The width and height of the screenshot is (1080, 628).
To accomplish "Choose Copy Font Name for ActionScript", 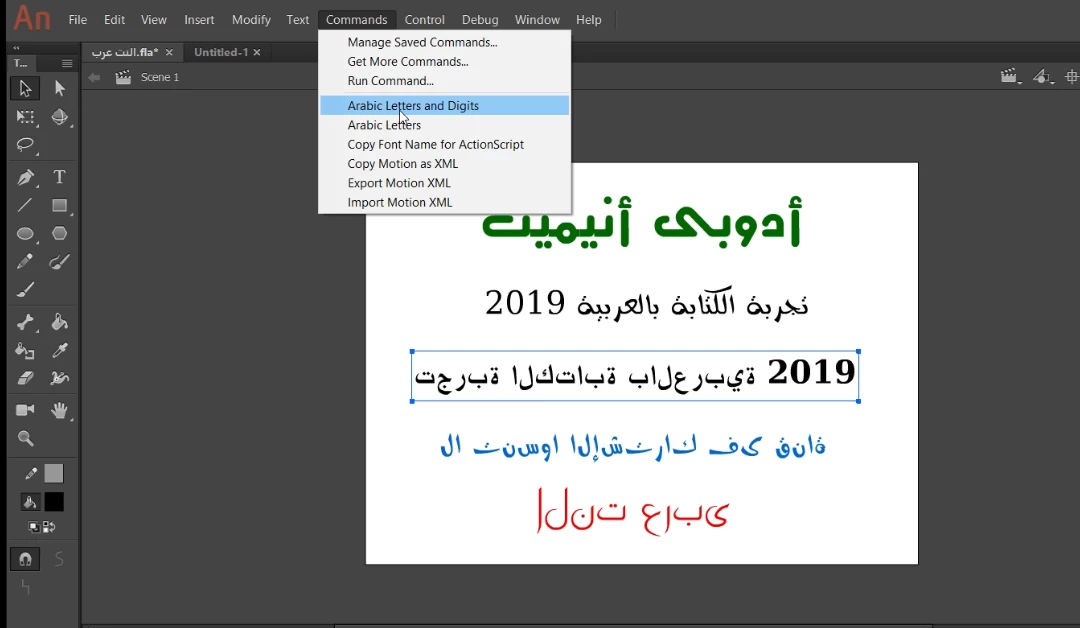I will click(x=445, y=145).
